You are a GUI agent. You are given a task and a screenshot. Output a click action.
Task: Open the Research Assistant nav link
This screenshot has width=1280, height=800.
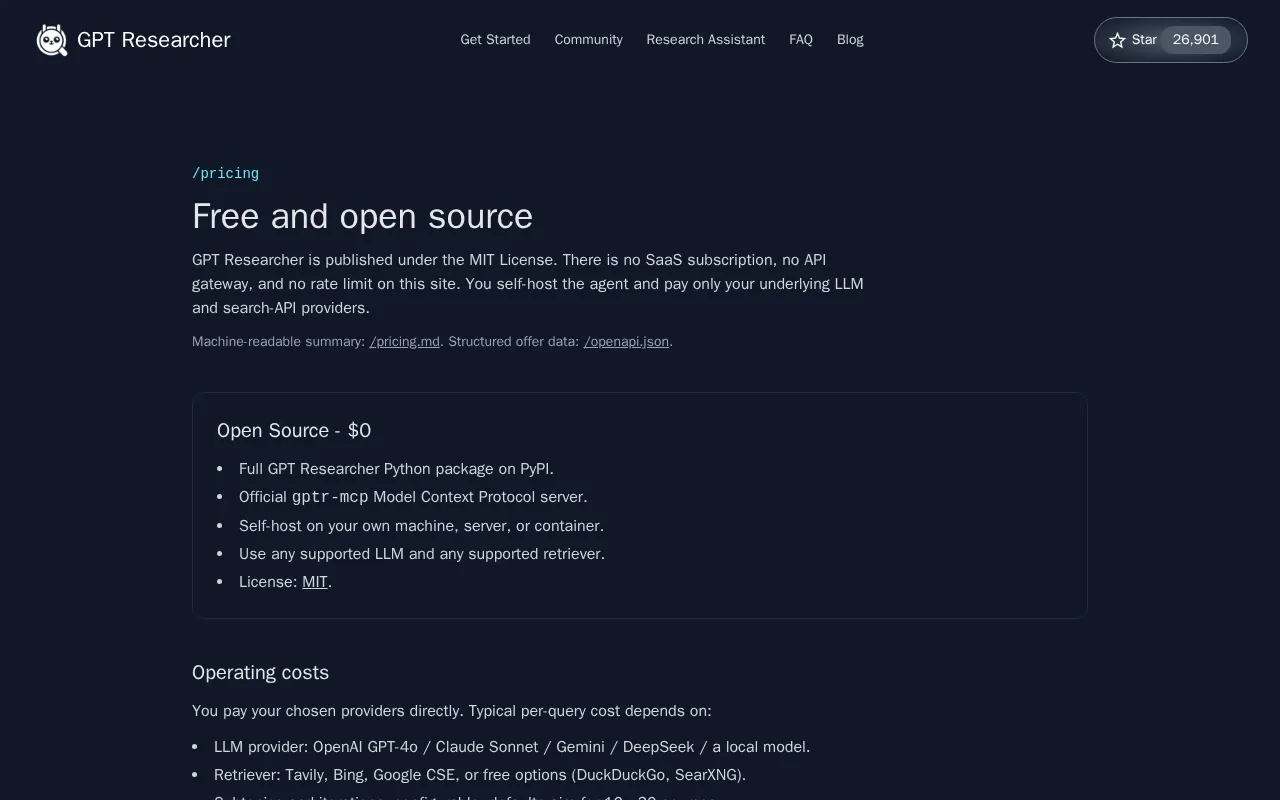point(705,40)
